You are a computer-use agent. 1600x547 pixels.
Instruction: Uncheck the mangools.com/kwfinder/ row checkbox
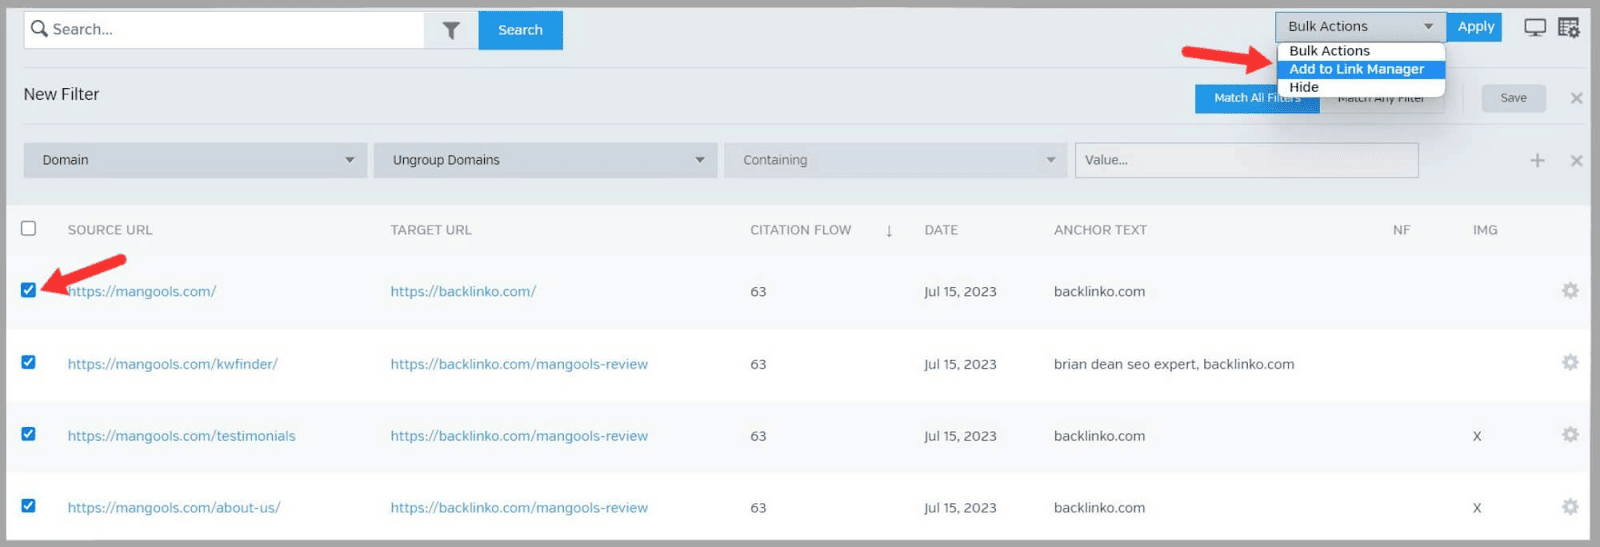pos(29,362)
